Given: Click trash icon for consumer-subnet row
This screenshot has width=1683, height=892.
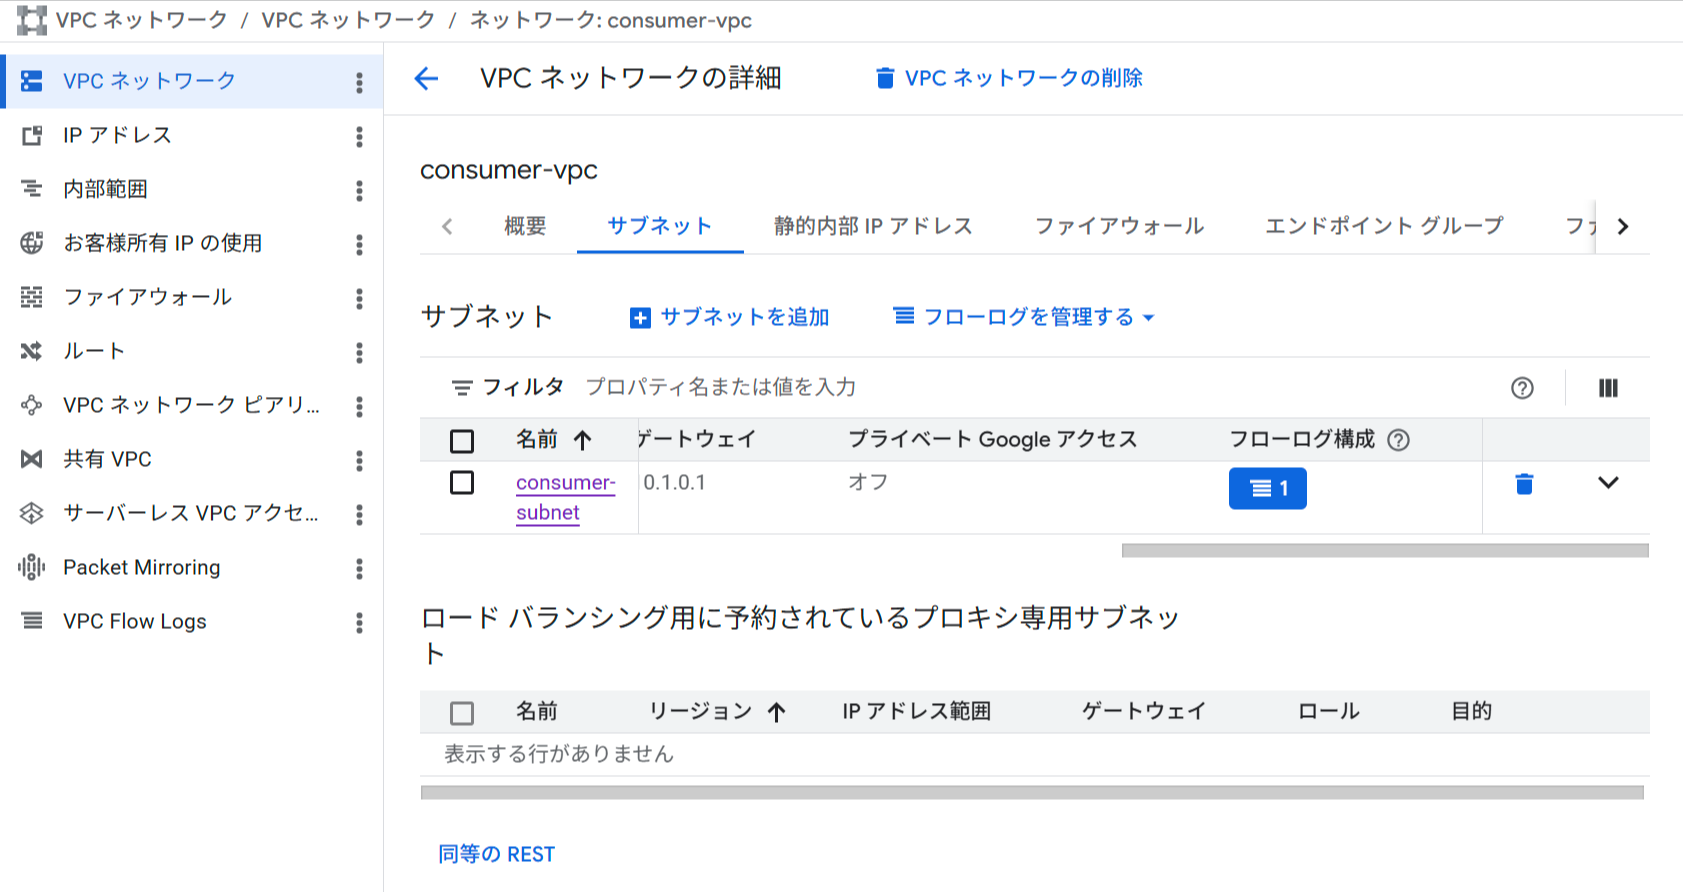Looking at the screenshot, I should click(1524, 484).
